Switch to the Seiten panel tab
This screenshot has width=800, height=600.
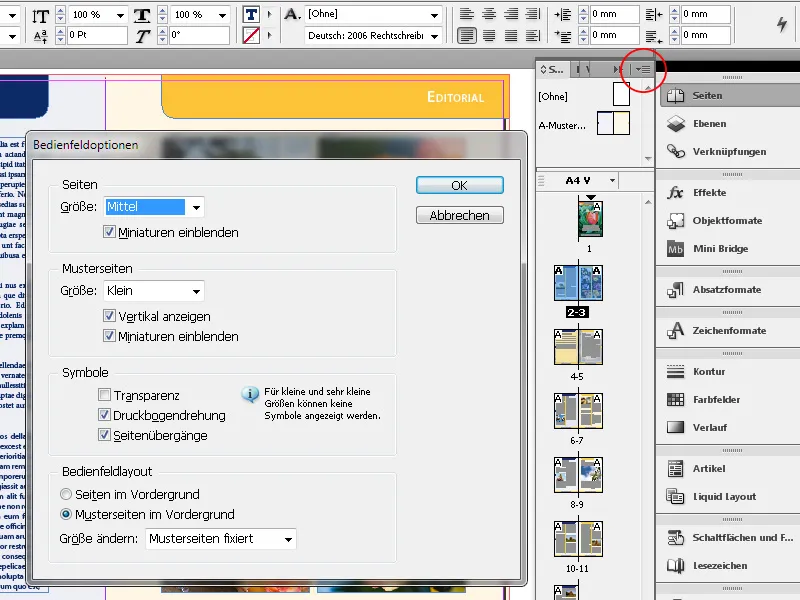click(553, 69)
